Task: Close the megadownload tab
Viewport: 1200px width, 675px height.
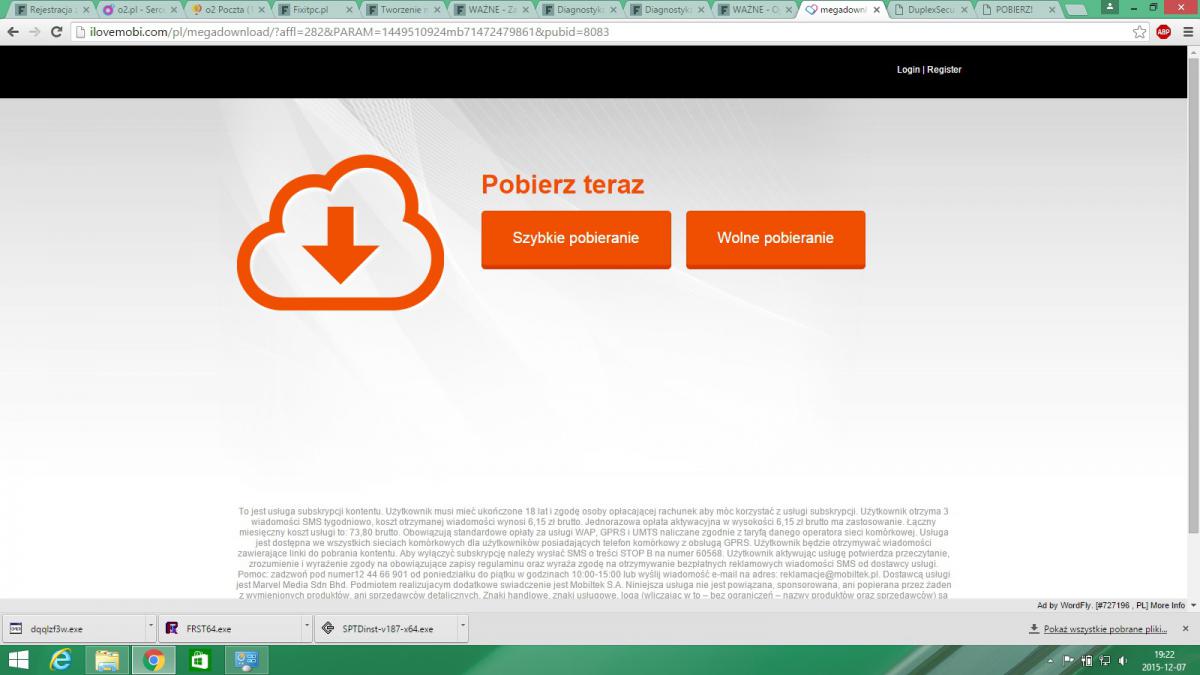Action: point(877,10)
